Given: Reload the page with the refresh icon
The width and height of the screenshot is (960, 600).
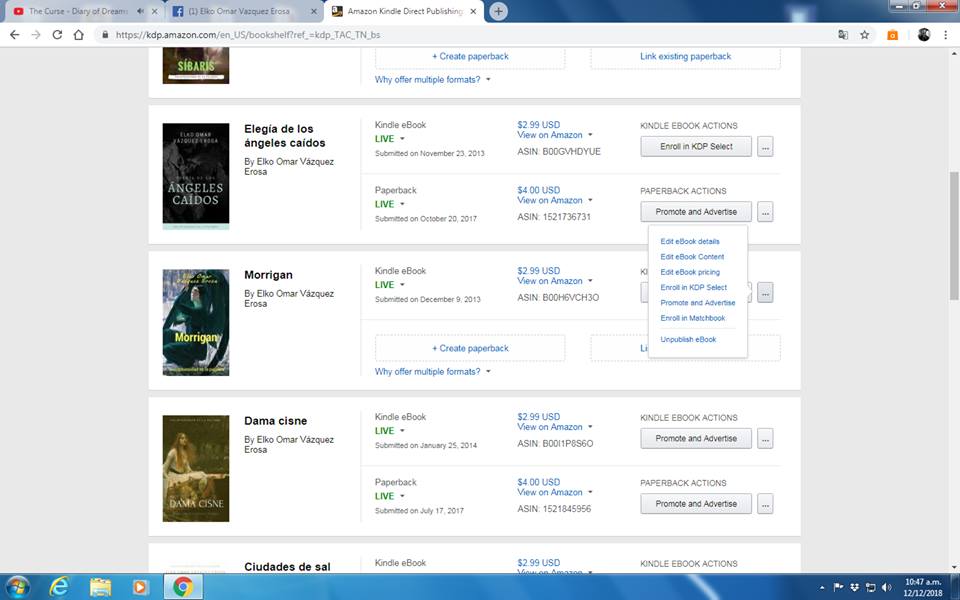Looking at the screenshot, I should tap(57, 34).
